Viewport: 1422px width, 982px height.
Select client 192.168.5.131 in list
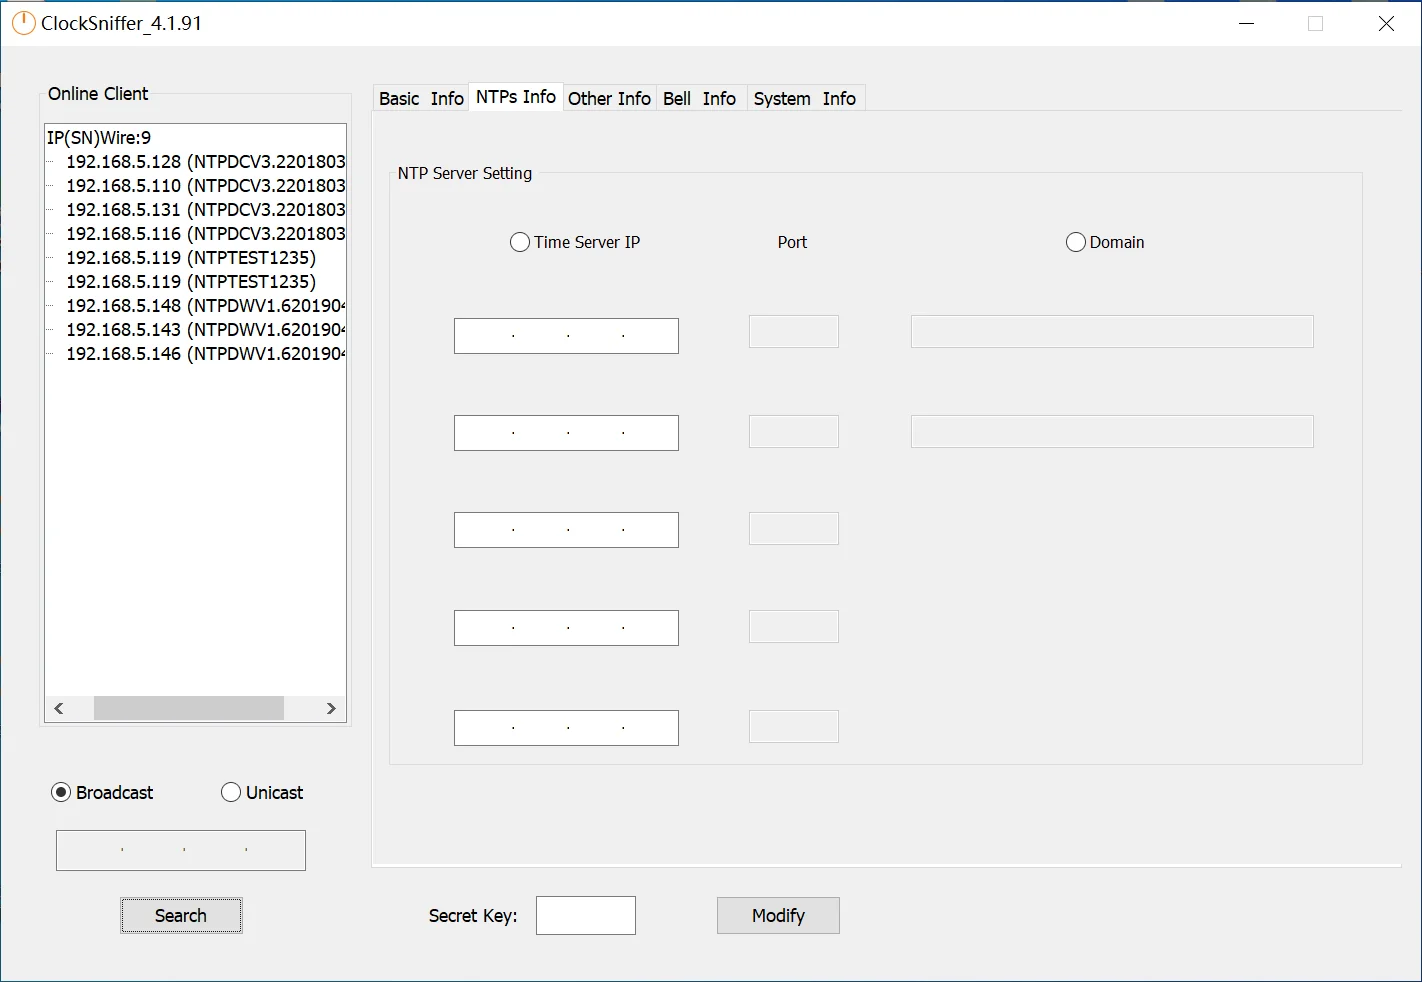click(x=205, y=210)
